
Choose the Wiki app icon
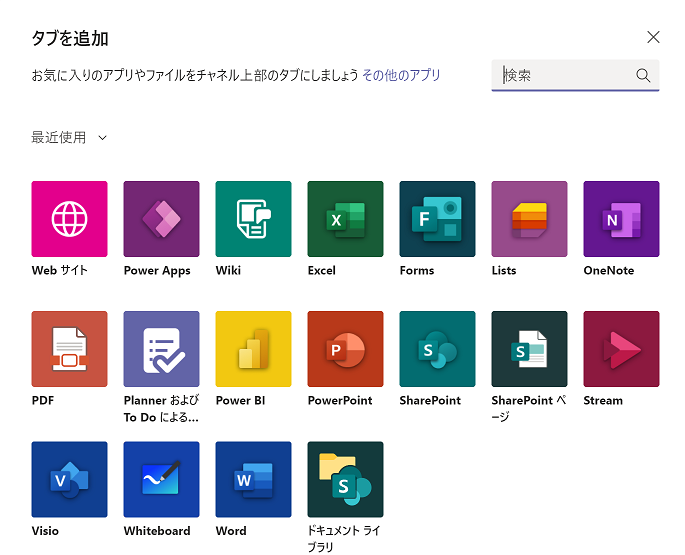pos(253,219)
